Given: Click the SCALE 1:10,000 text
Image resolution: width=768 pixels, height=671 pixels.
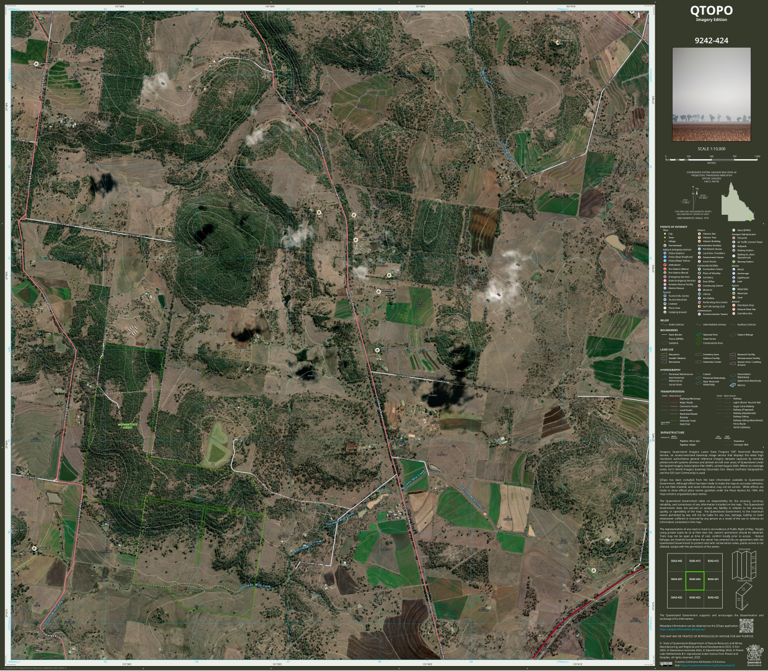Looking at the screenshot, I should 711,149.
